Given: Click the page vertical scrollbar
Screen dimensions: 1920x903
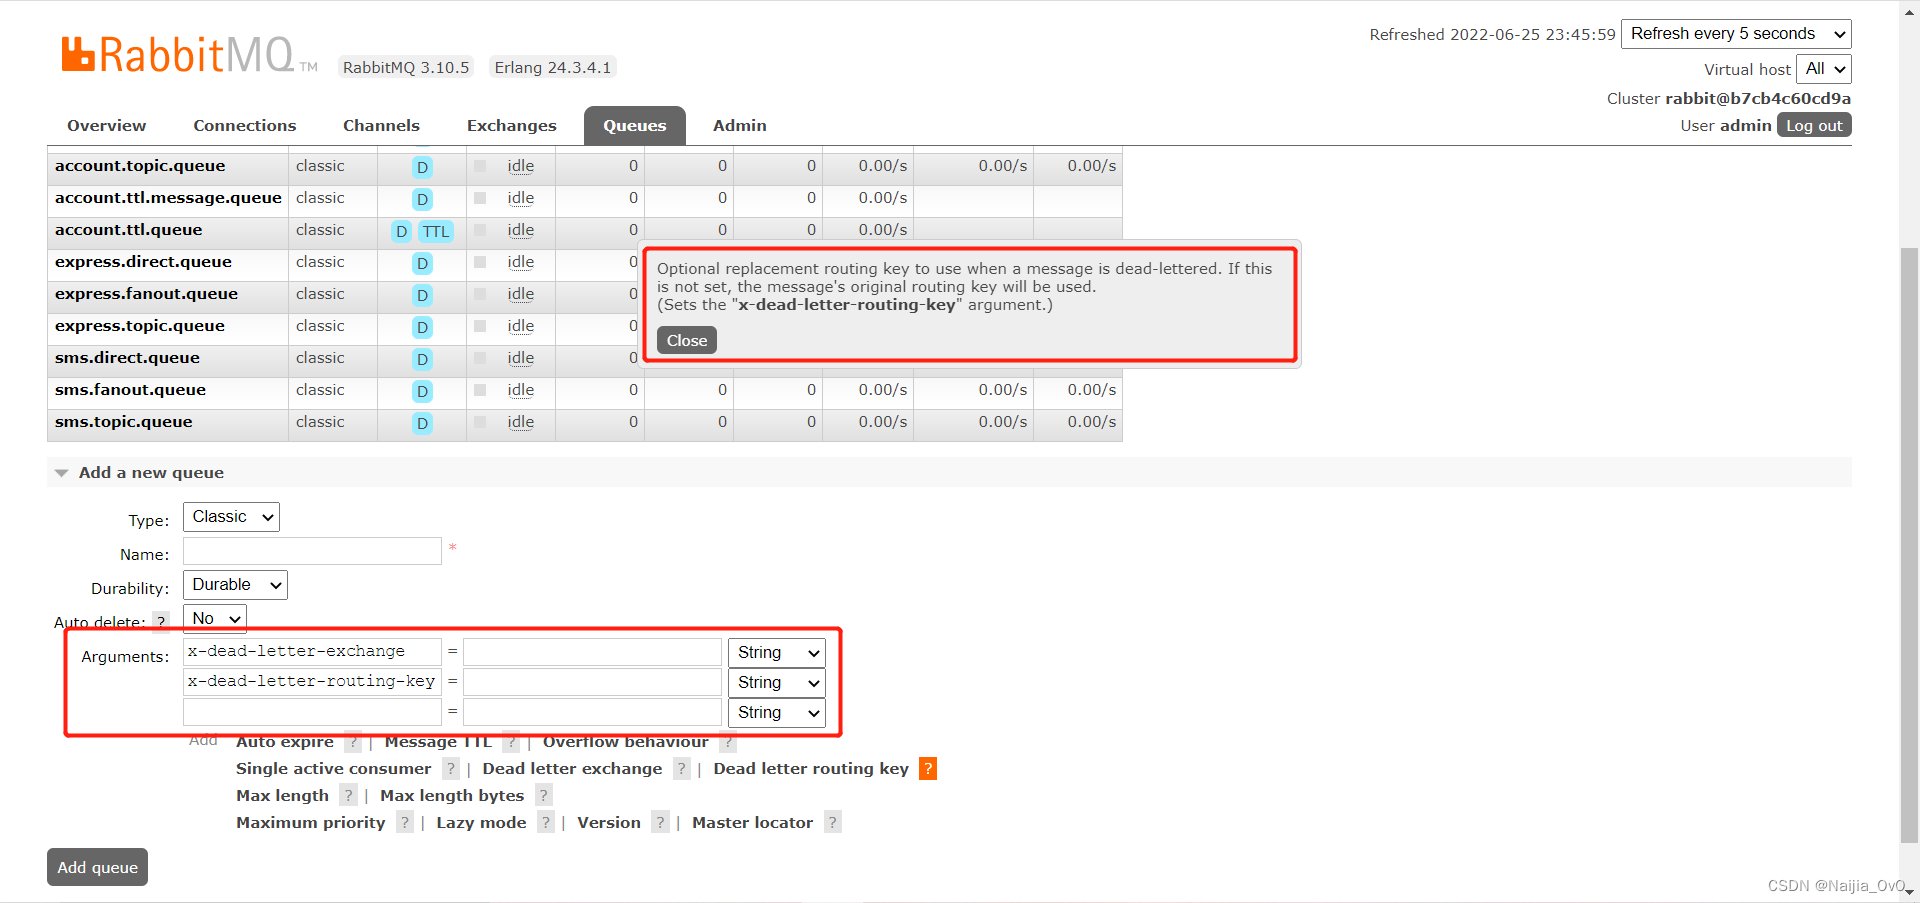Looking at the screenshot, I should (1909, 545).
